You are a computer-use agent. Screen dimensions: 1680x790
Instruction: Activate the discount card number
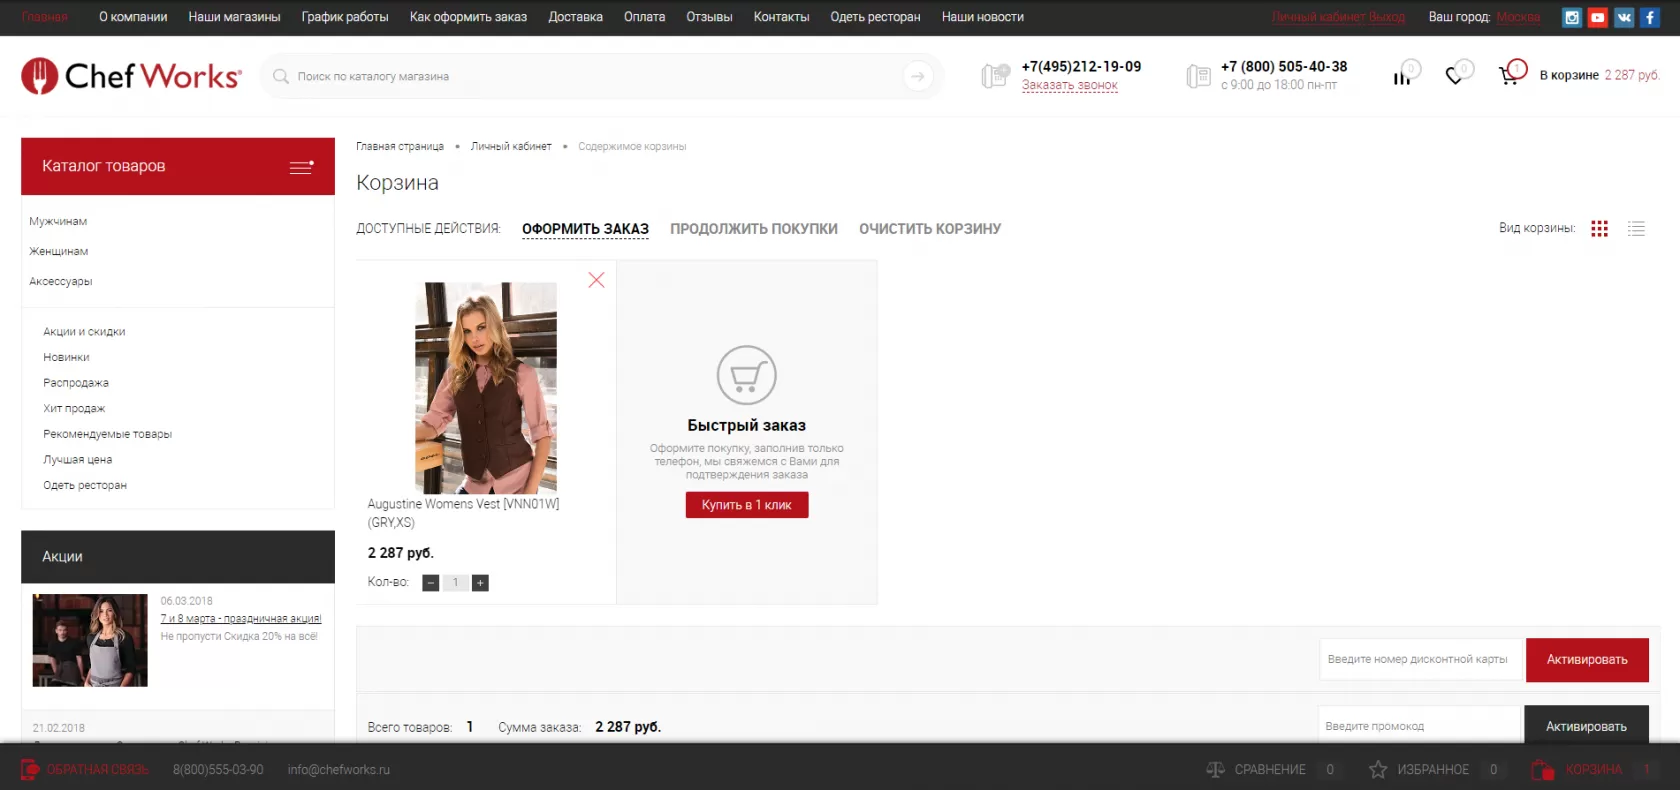[1587, 660]
